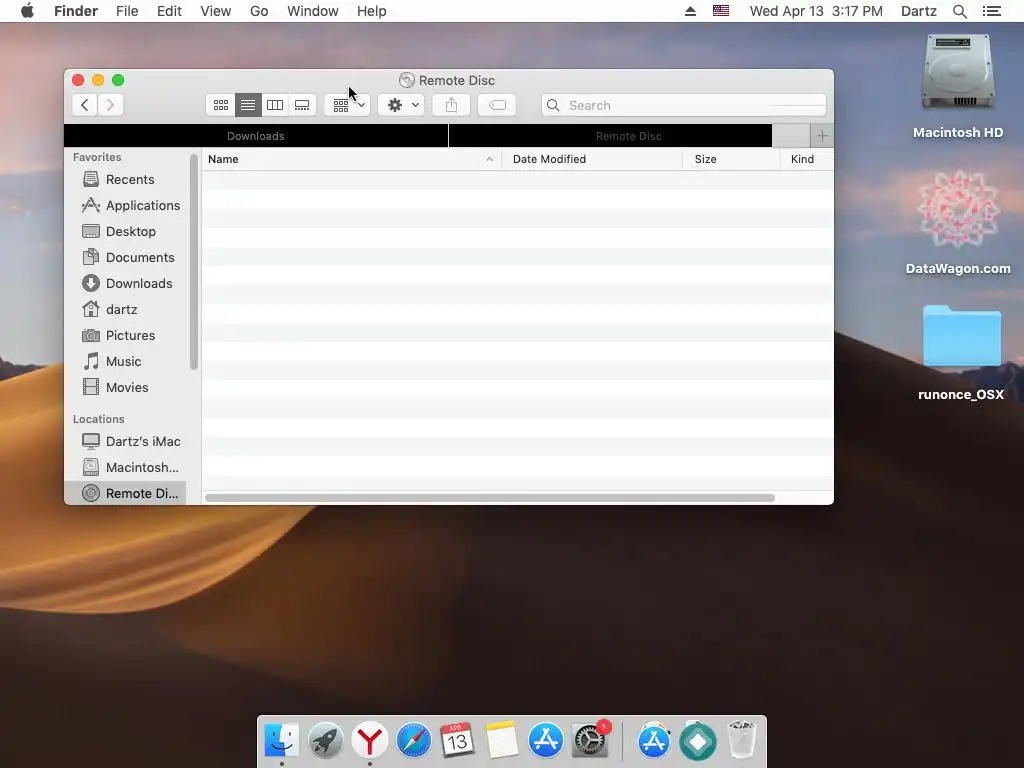1024x768 pixels.
Task: Go forward with the right chevron
Action: (x=110, y=105)
